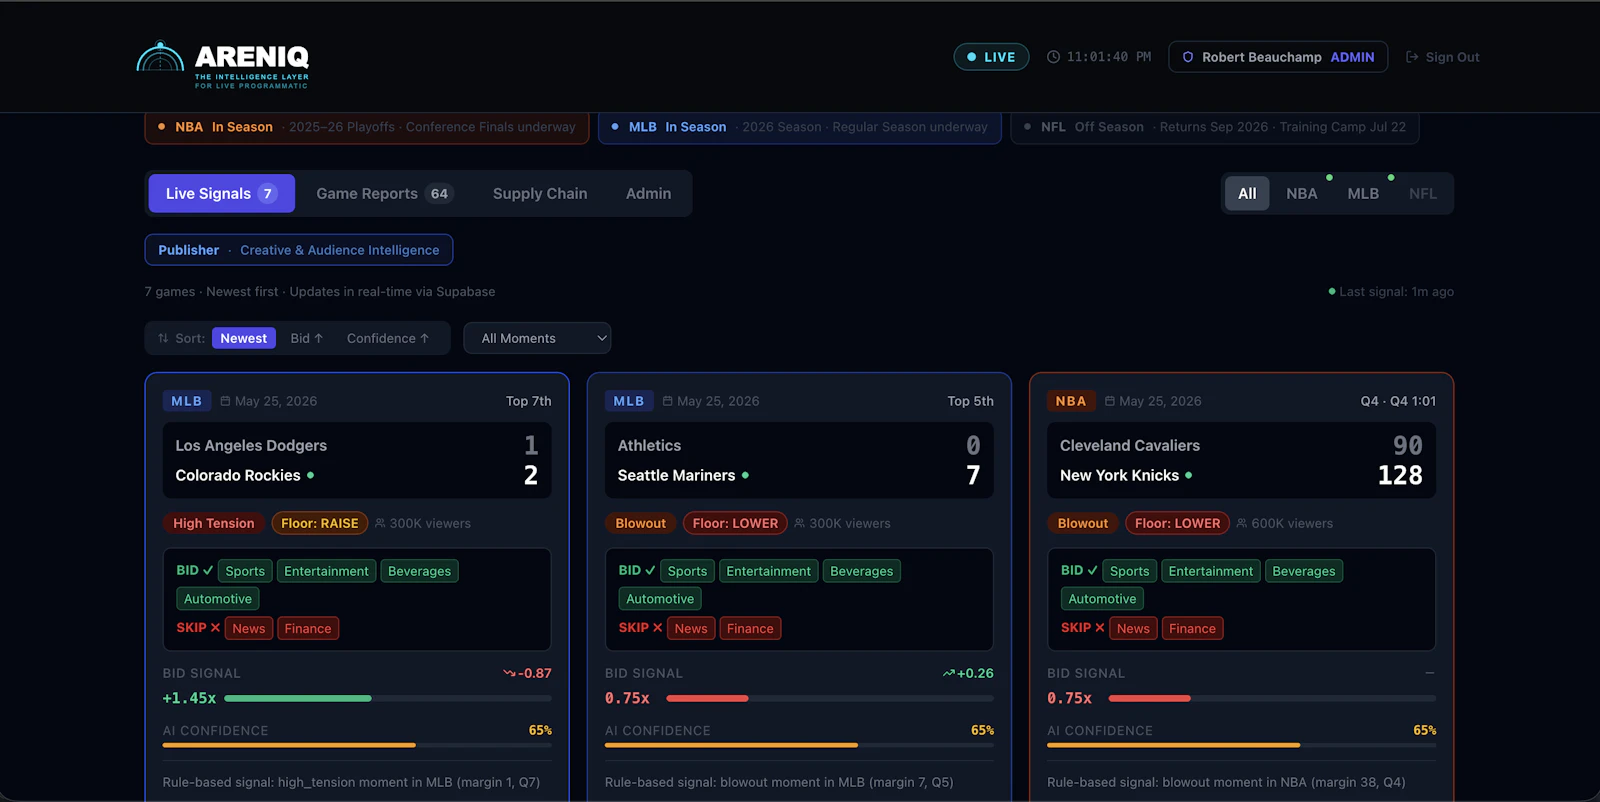Click green possession dot by Colorado Rockies
1600x802 pixels.
(310, 475)
